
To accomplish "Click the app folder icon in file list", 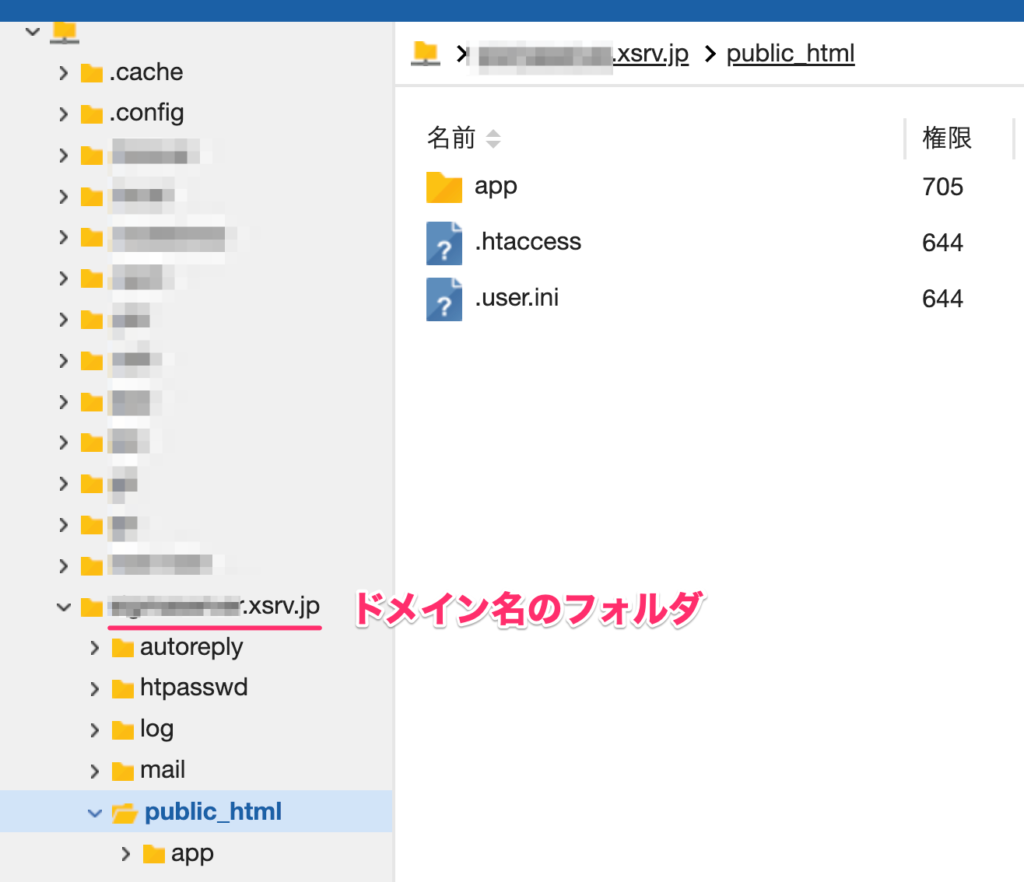I will (444, 187).
